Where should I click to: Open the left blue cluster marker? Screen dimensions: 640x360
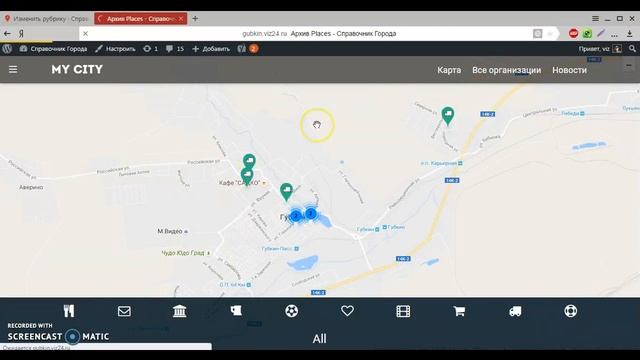click(x=296, y=216)
